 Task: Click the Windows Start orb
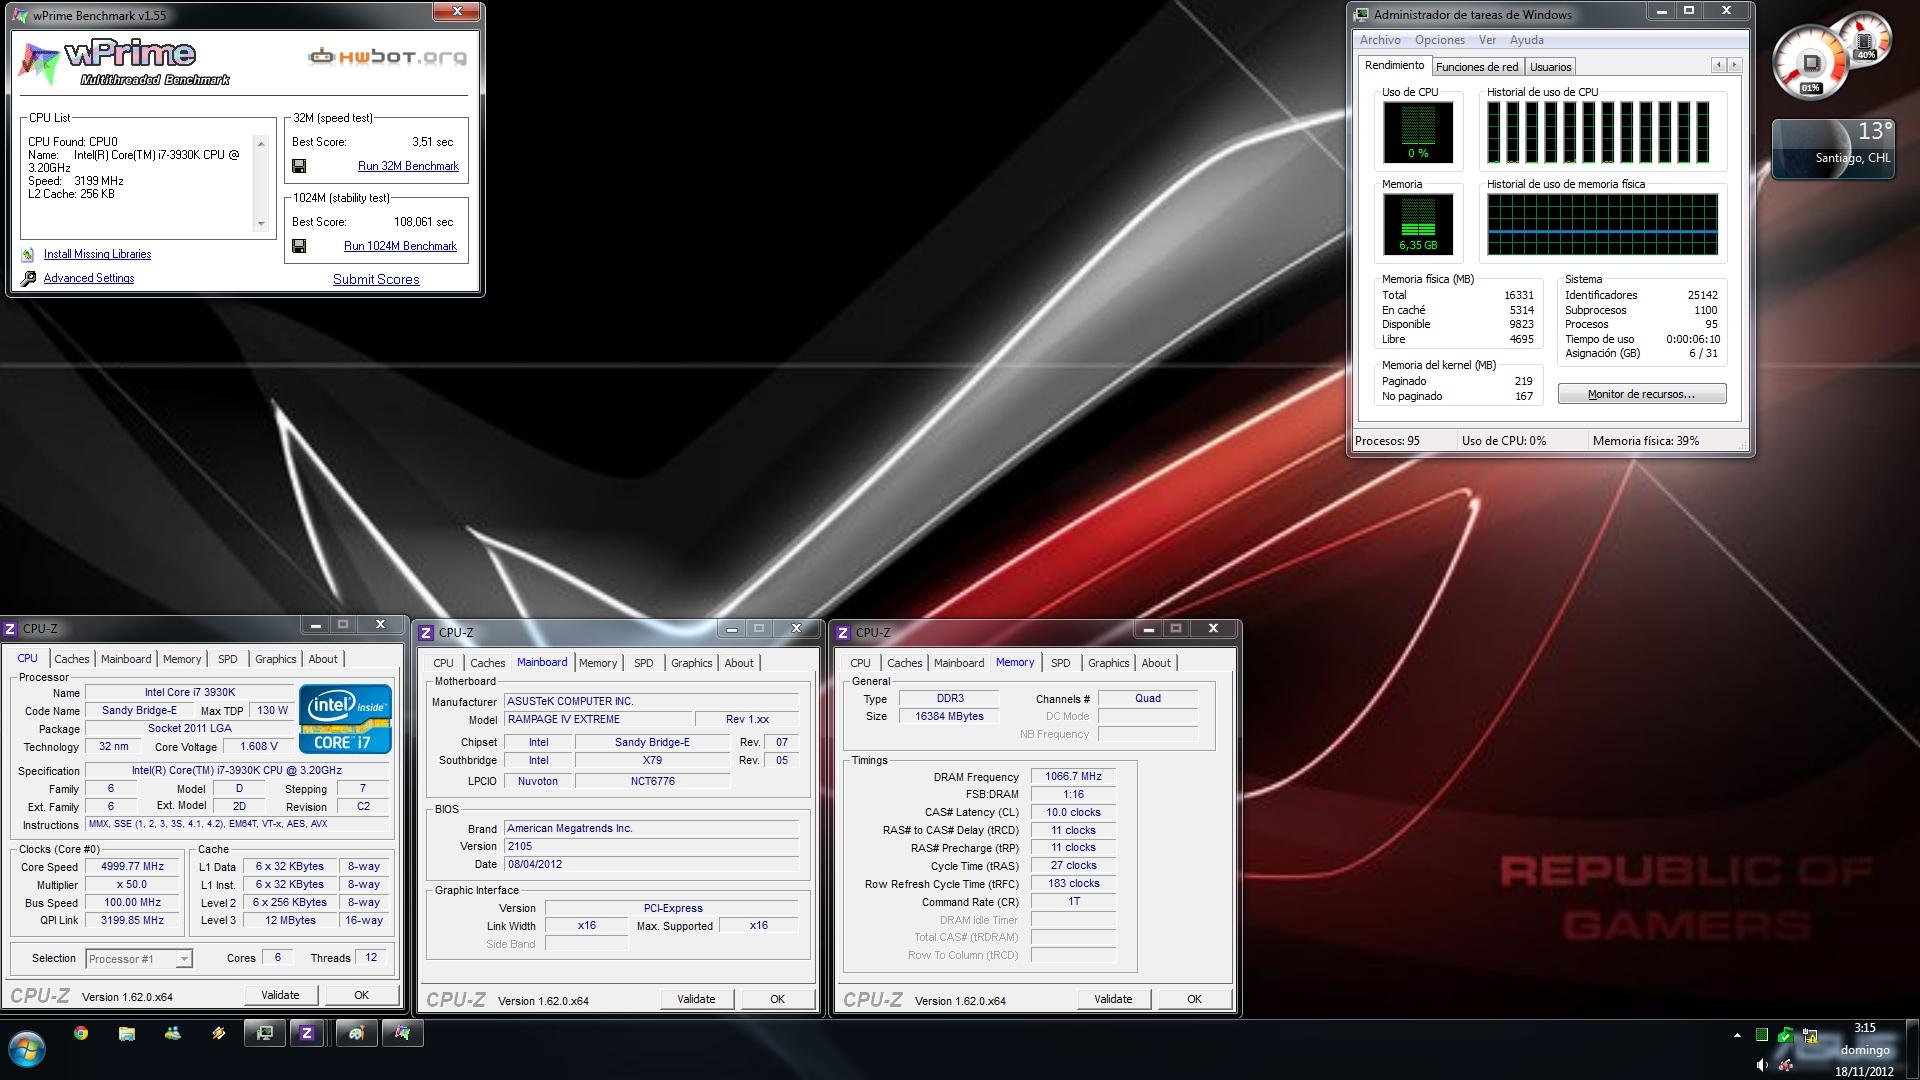(27, 1049)
